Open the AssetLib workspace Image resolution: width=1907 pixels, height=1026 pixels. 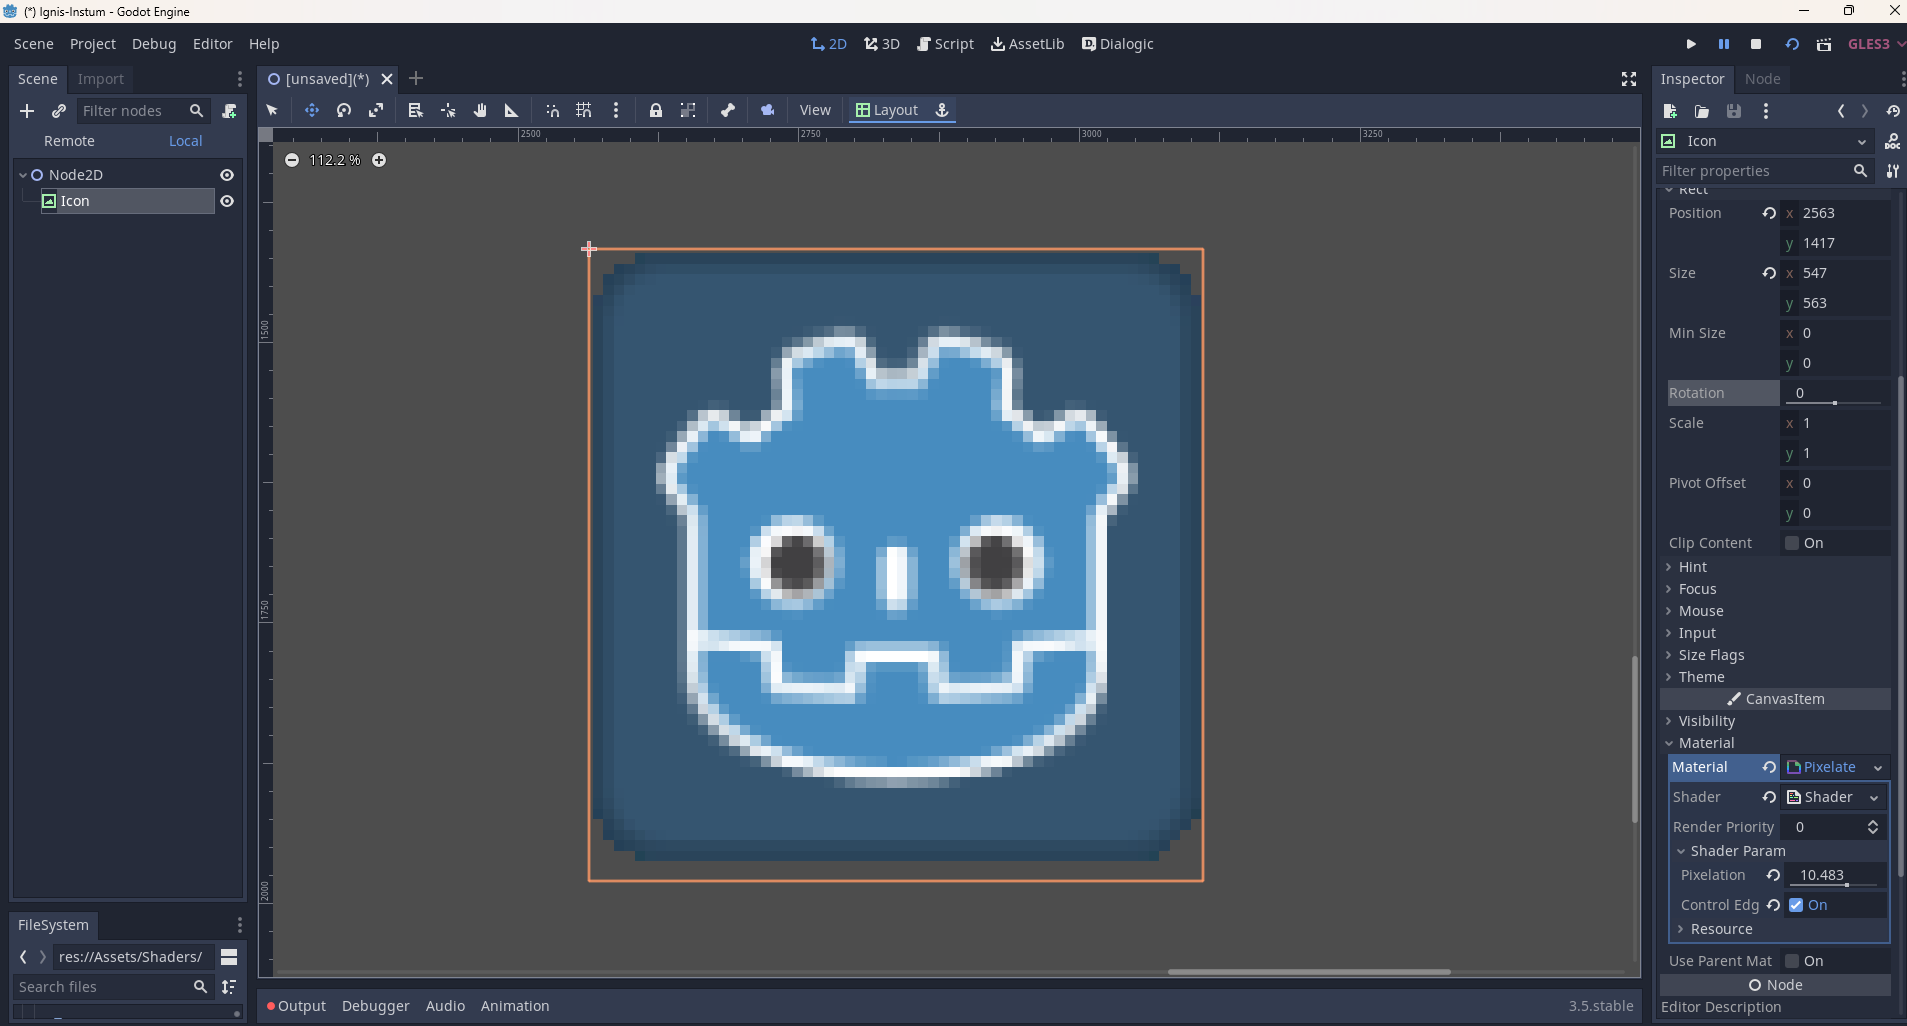pos(1028,44)
